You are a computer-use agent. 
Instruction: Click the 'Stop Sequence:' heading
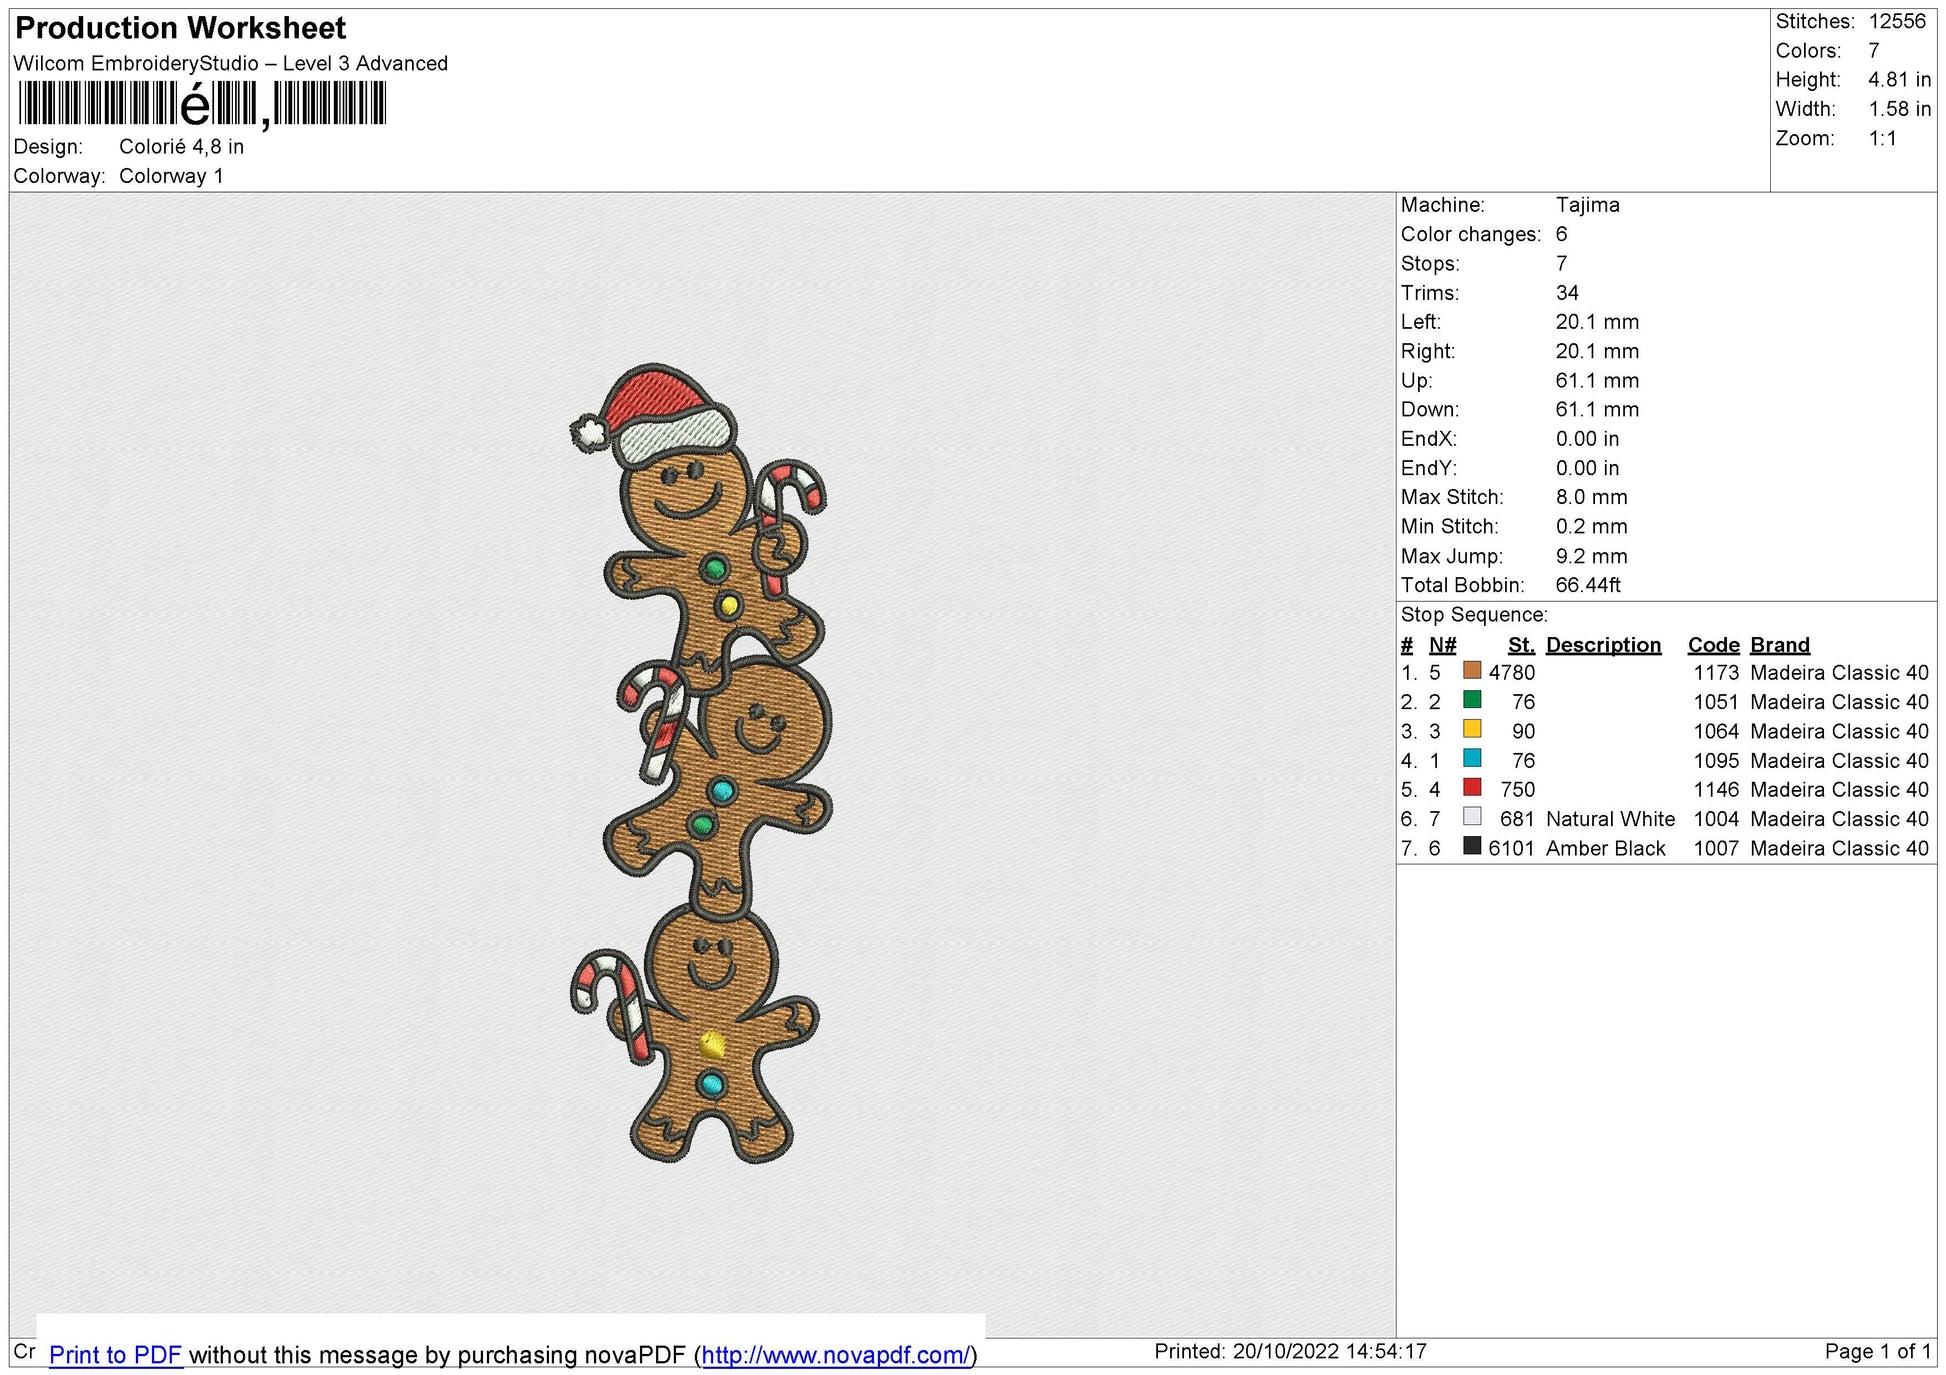(x=1474, y=615)
